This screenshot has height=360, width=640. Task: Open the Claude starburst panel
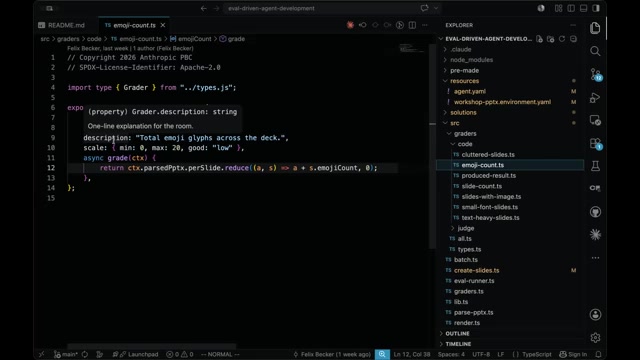tap(595, 235)
